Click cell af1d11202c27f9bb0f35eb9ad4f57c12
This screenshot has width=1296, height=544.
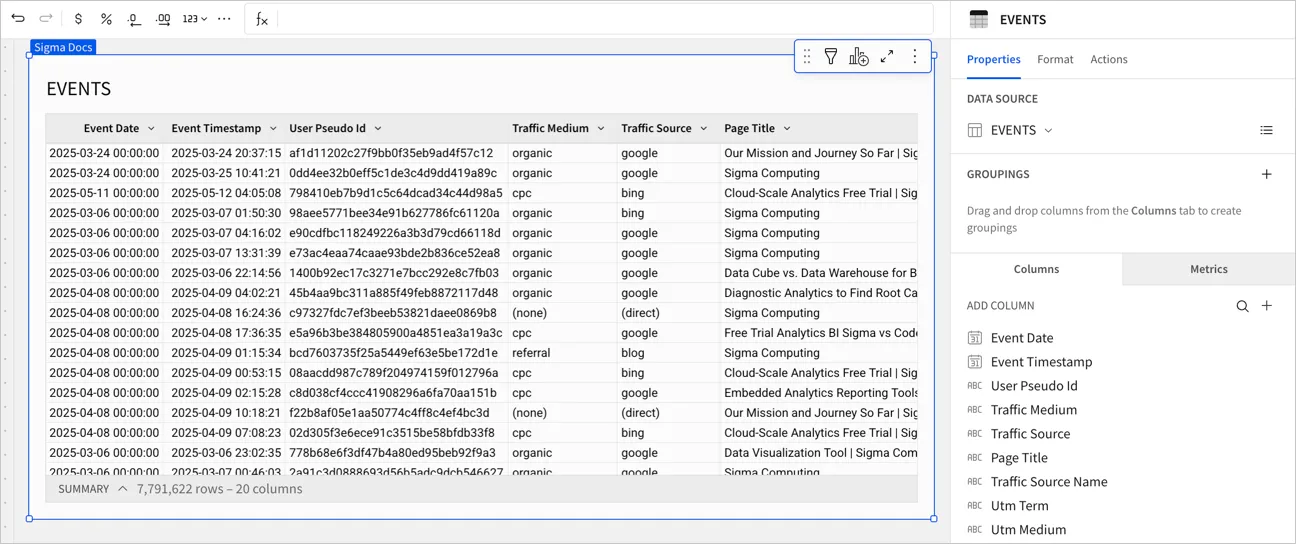(397, 153)
